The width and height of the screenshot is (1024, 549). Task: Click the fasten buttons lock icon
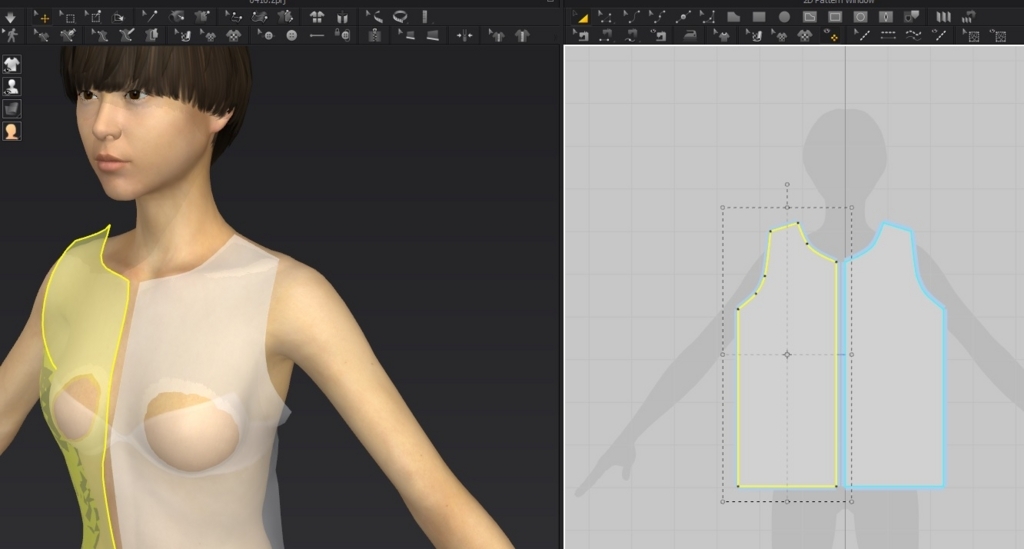[342, 35]
